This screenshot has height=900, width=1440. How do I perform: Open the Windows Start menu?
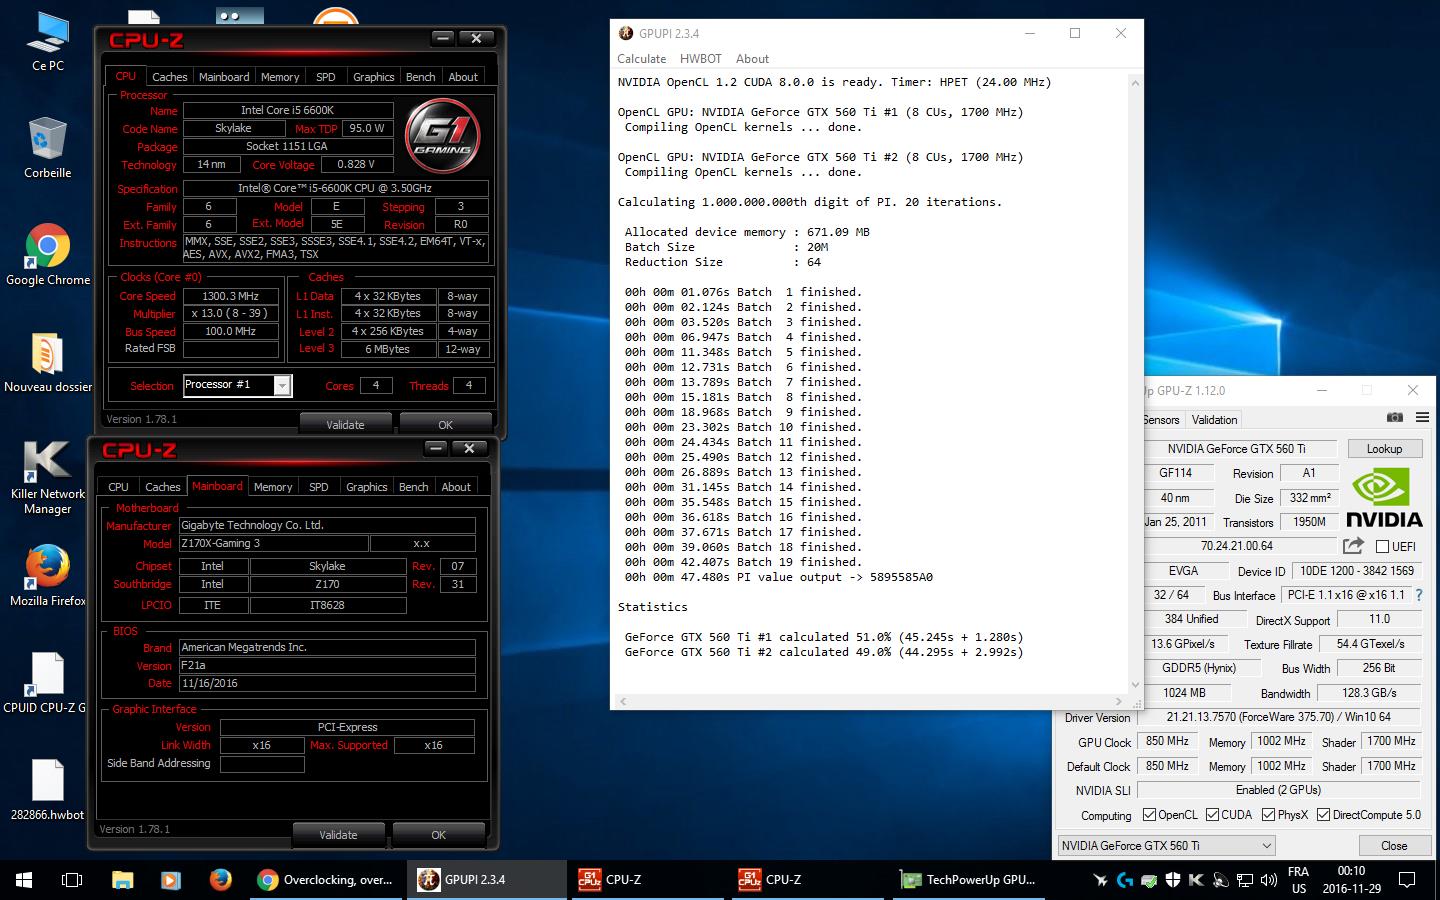(24, 880)
